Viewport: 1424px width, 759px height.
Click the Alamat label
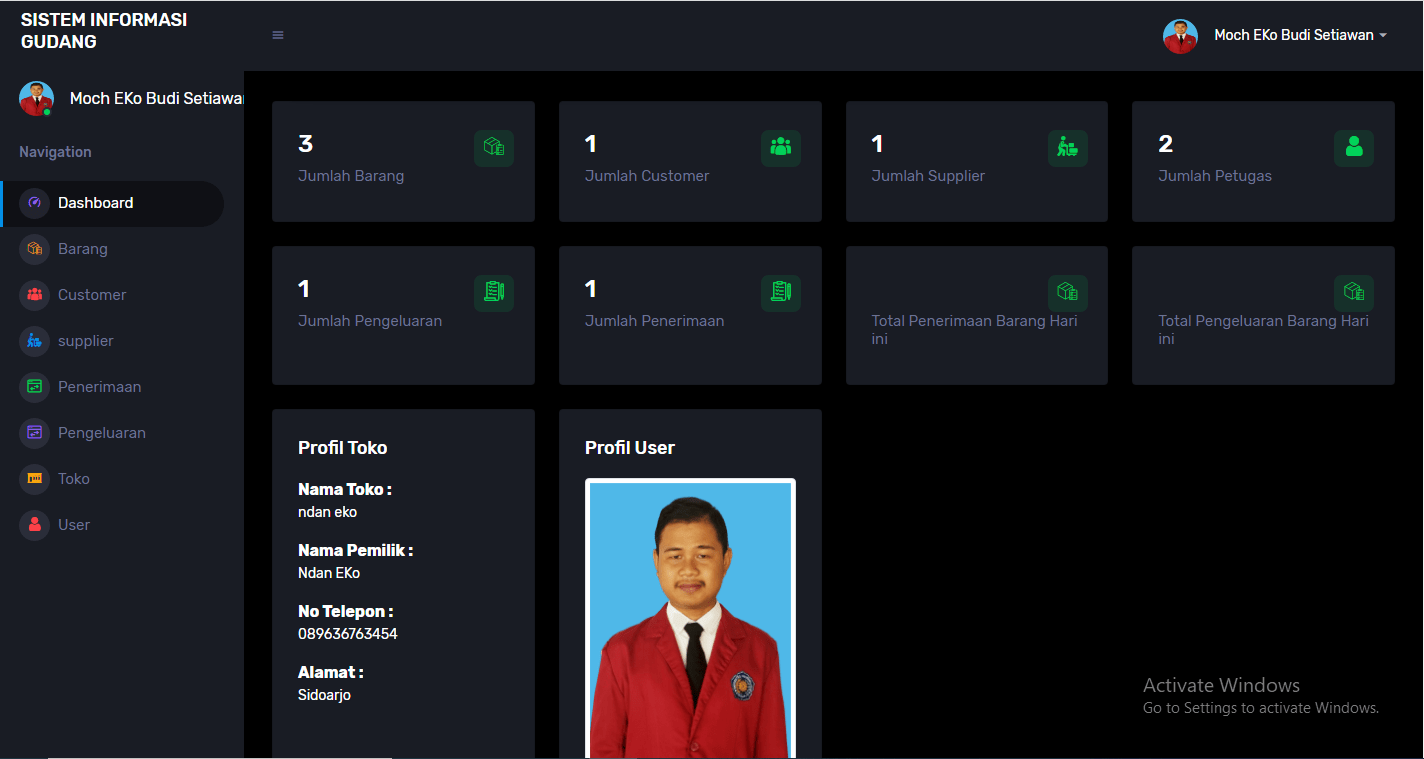coord(331,673)
